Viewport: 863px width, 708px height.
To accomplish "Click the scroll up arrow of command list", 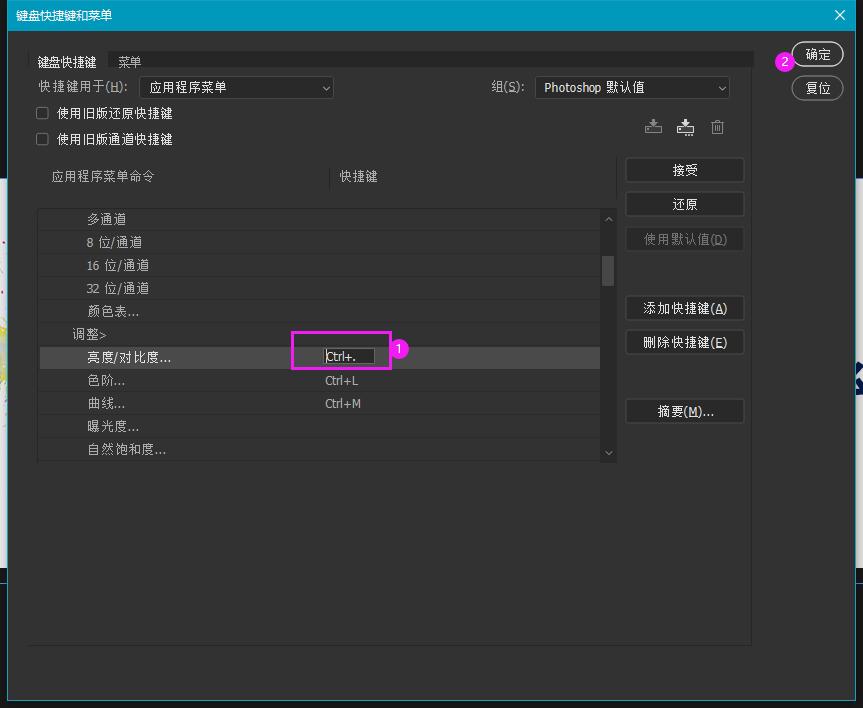I will click(608, 220).
